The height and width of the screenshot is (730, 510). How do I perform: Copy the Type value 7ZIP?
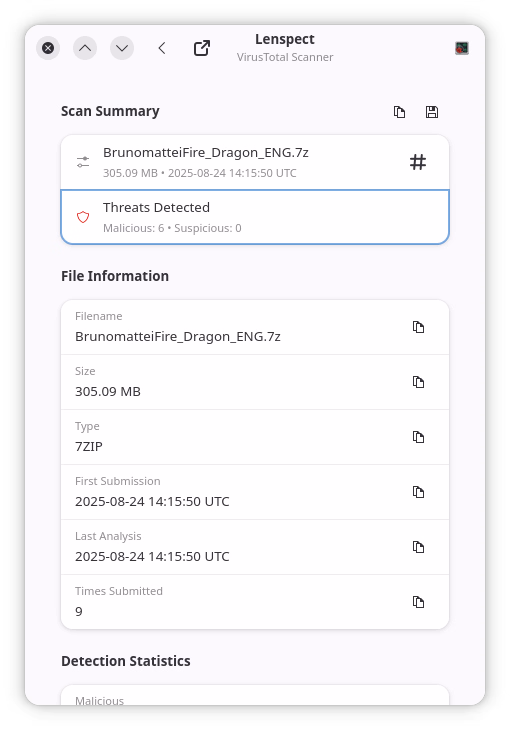pos(418,437)
